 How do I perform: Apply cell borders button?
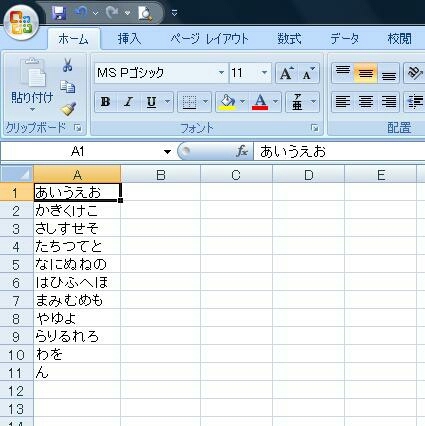[189, 102]
